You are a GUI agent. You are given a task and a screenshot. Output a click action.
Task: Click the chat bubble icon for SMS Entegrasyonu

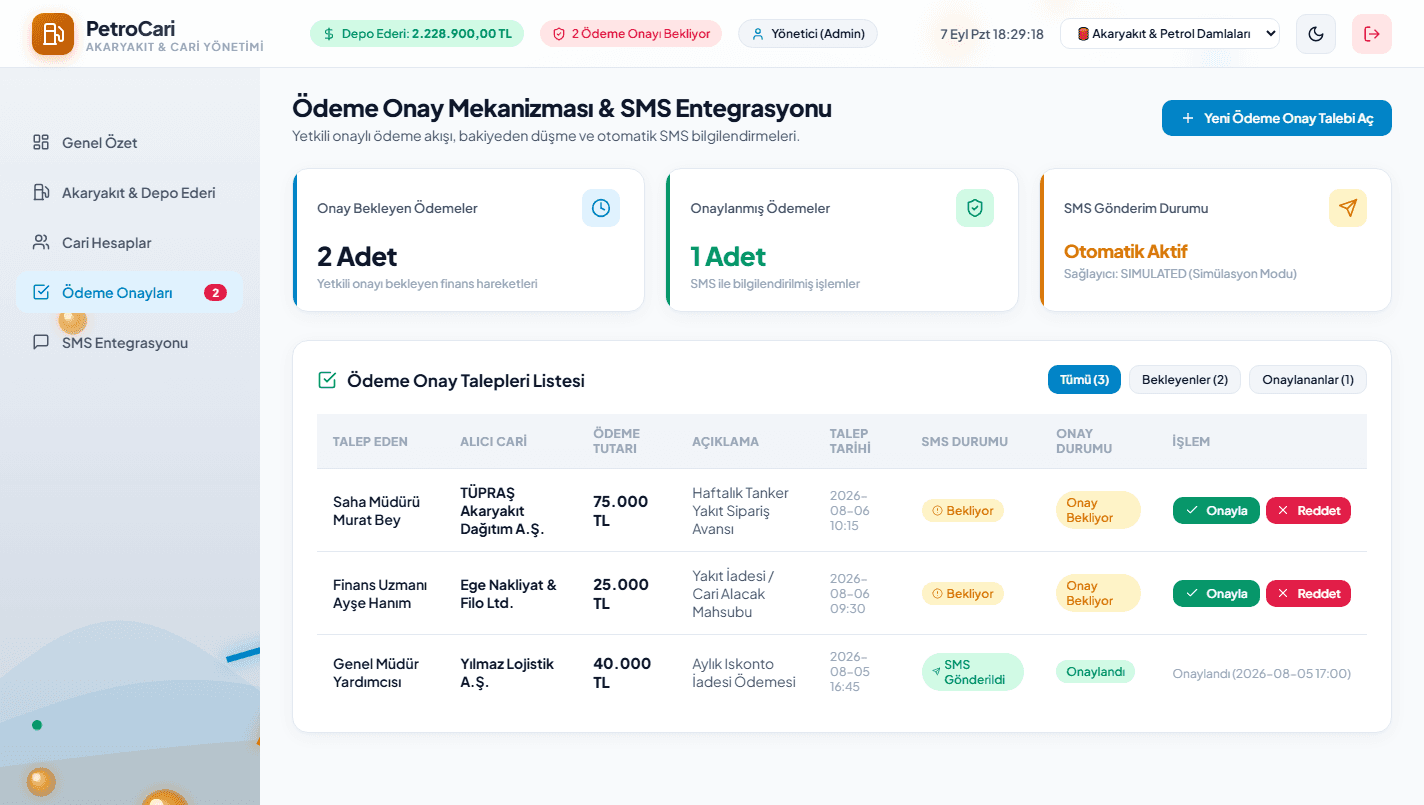click(41, 342)
